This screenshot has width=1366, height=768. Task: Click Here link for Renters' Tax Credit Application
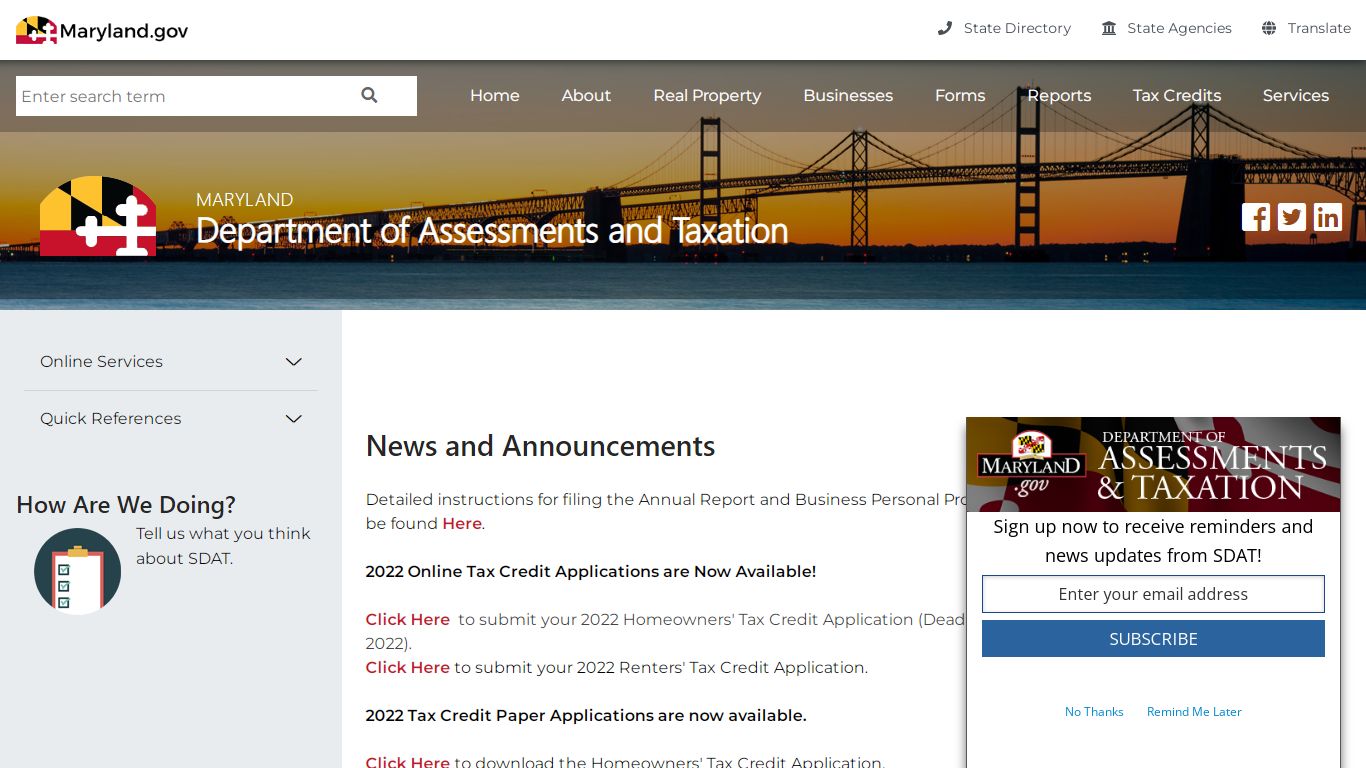tap(408, 668)
